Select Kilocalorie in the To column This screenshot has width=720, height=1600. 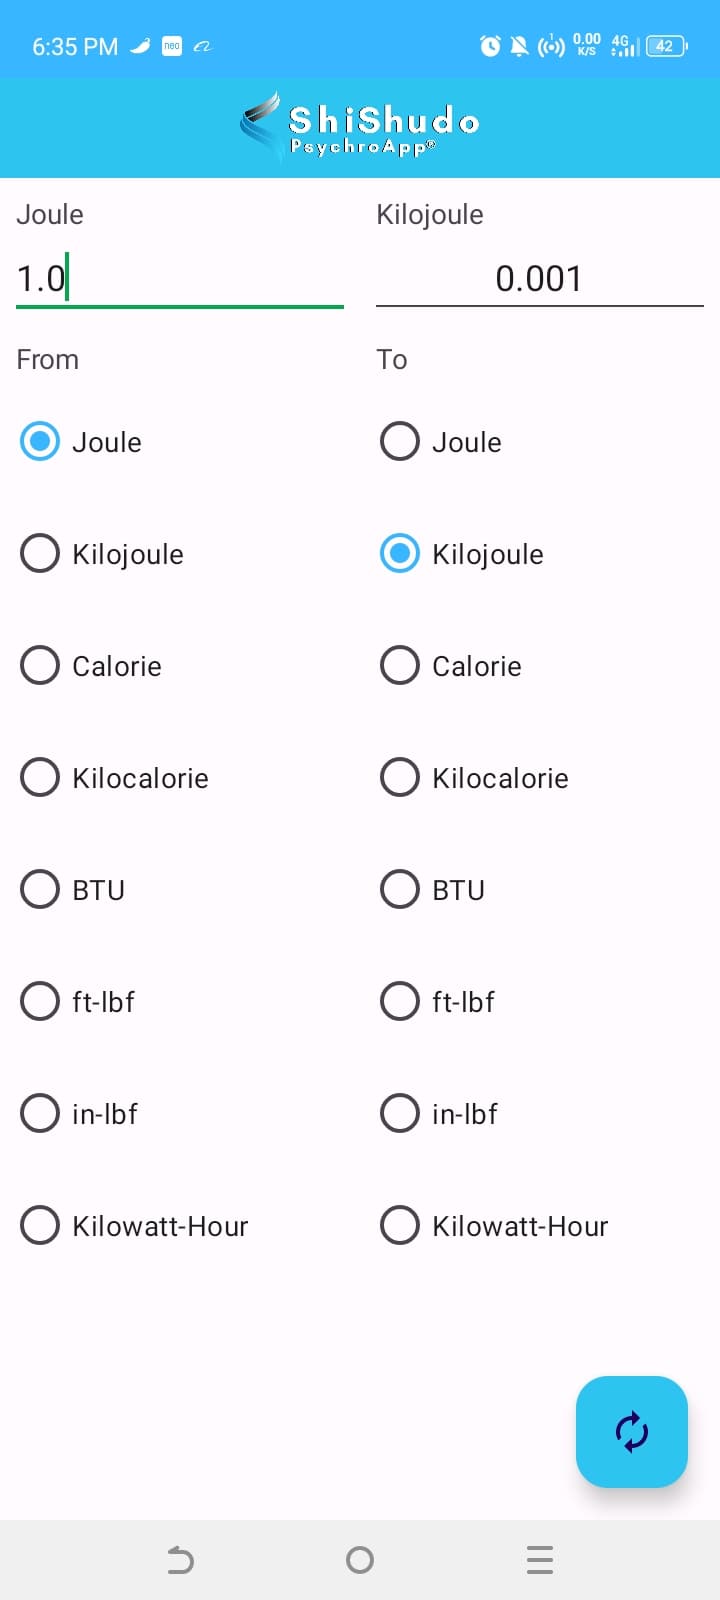pos(400,777)
